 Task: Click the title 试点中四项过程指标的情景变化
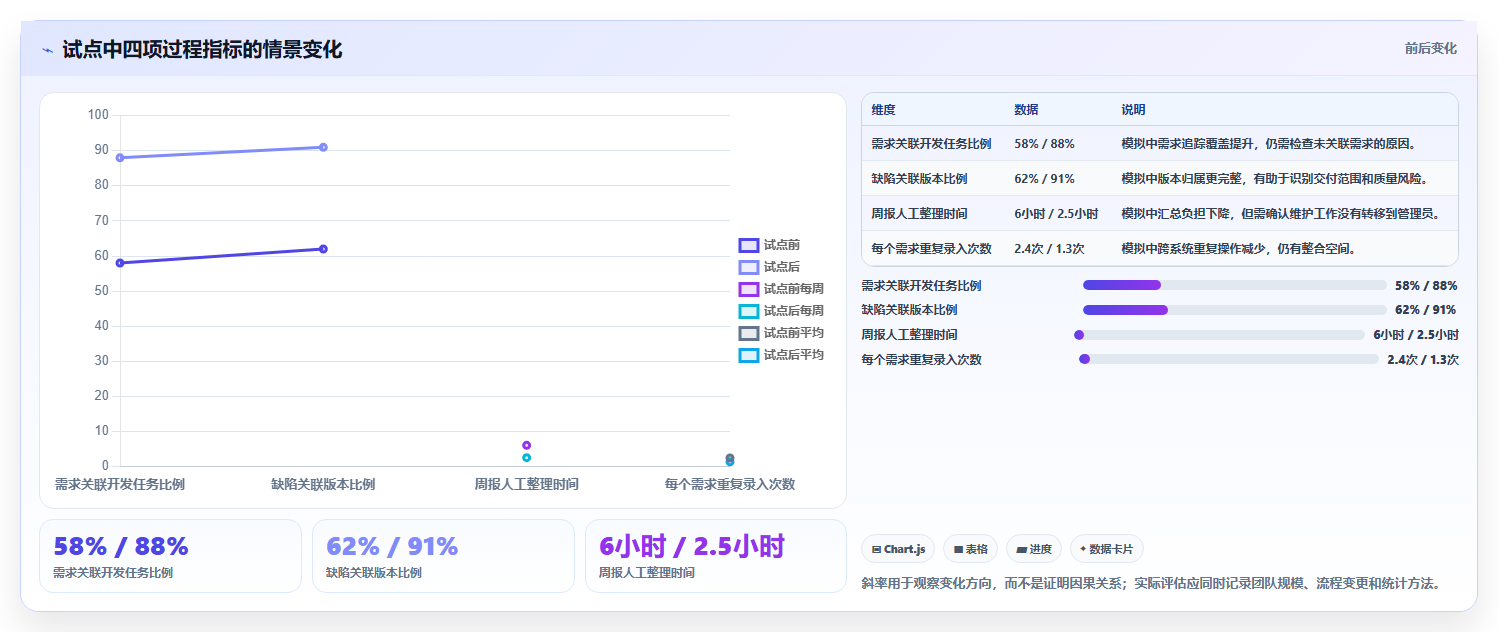(202, 50)
